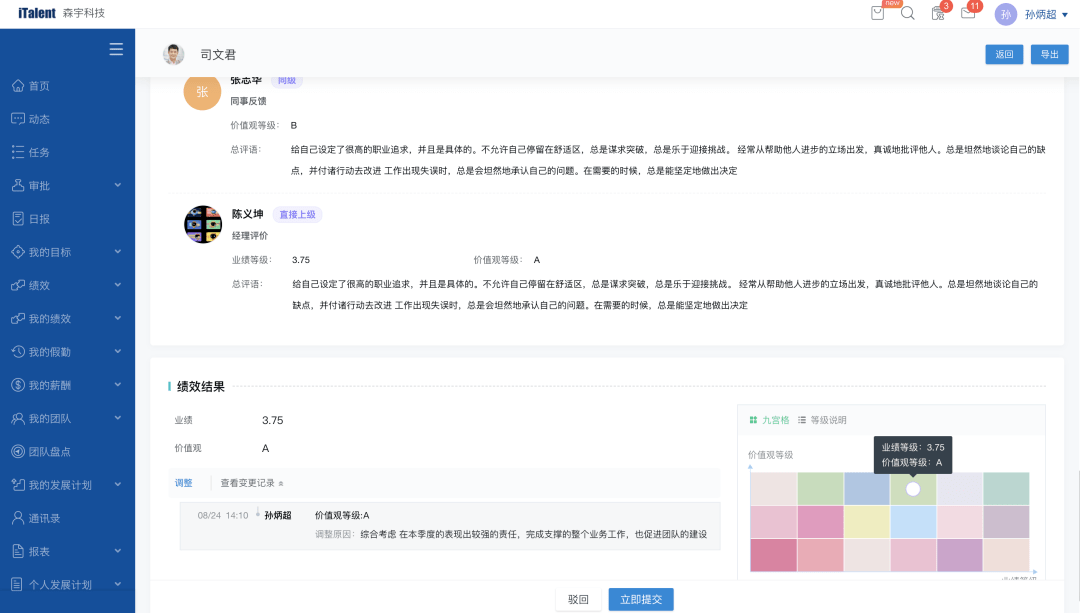
Task: Click the orange 张 avatar circle
Action: (202, 92)
